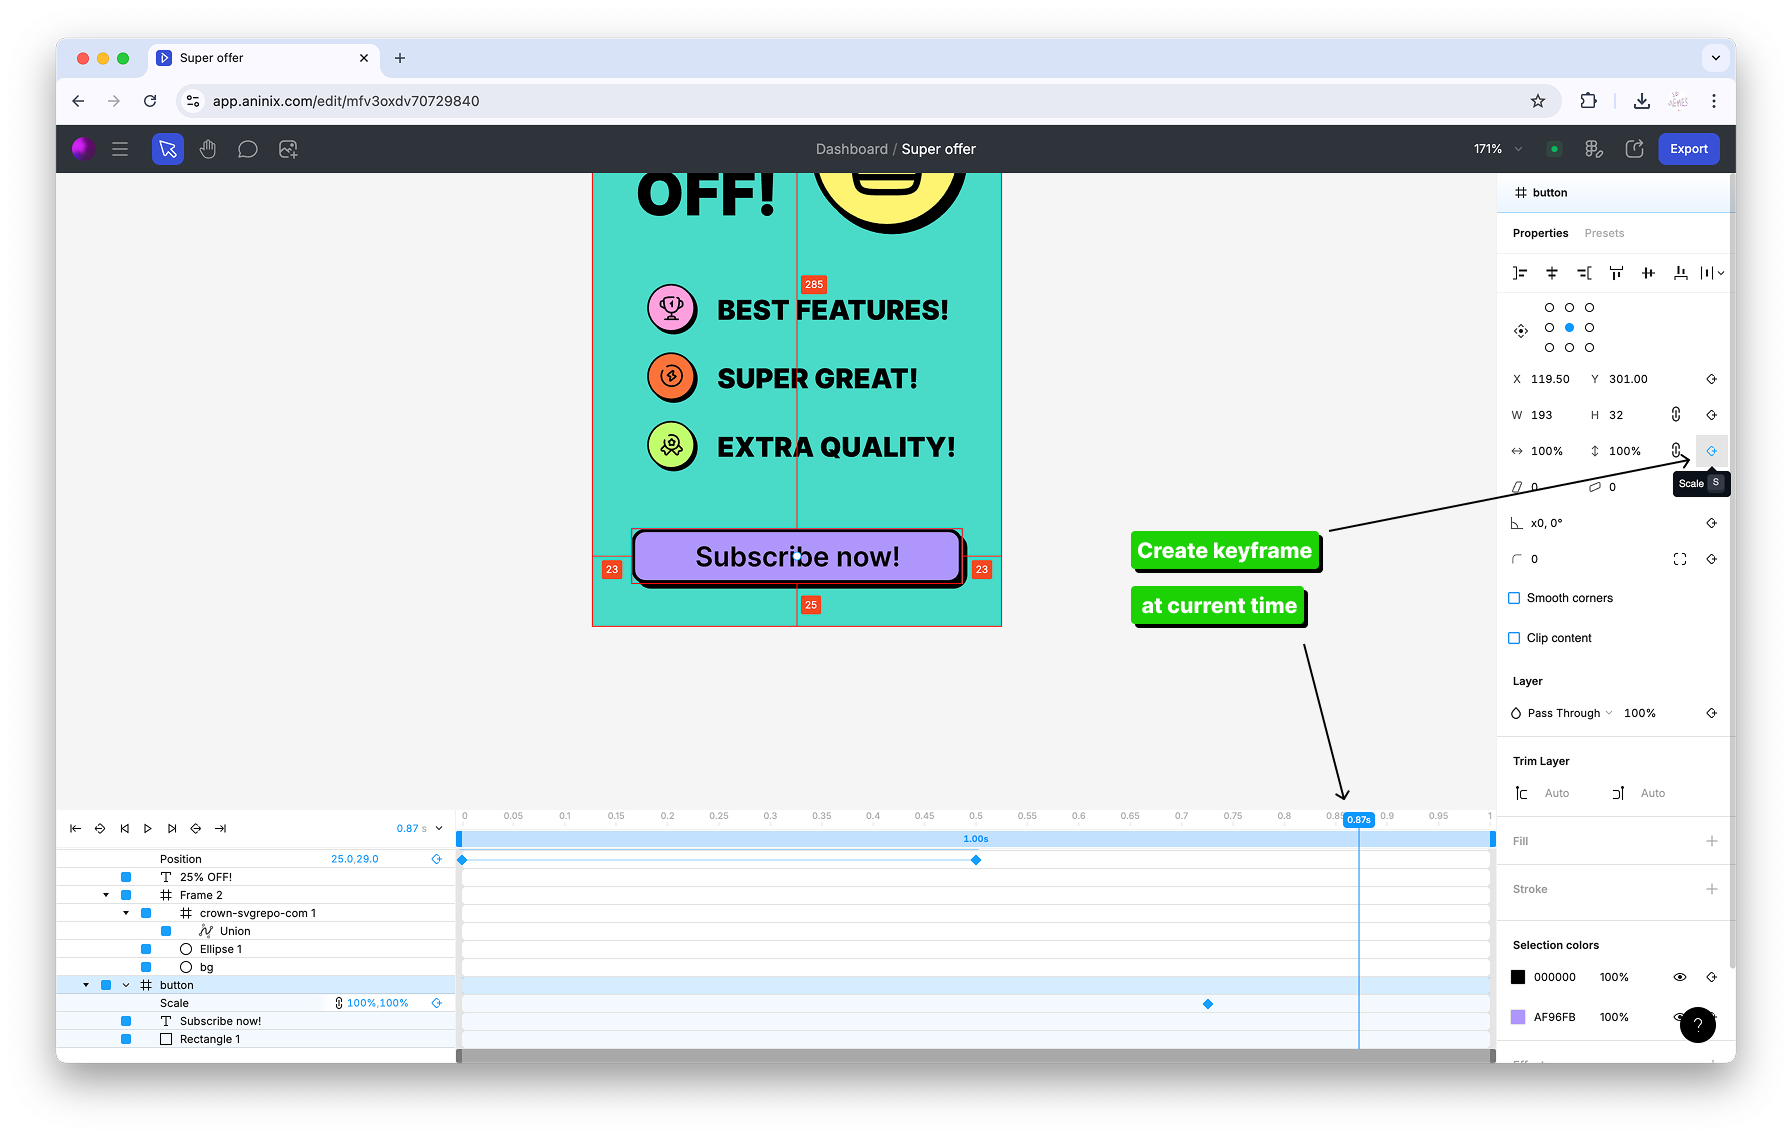Select the Hand pan tool

pos(208,149)
